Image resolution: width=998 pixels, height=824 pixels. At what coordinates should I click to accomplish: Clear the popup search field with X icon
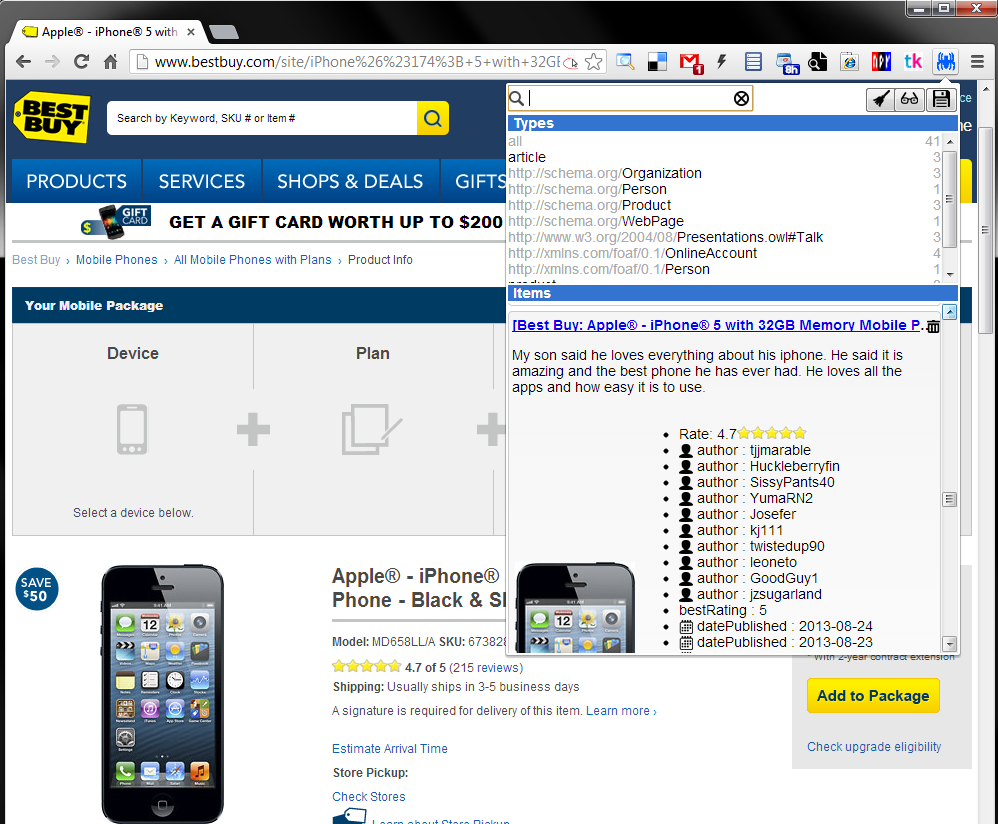coord(741,98)
